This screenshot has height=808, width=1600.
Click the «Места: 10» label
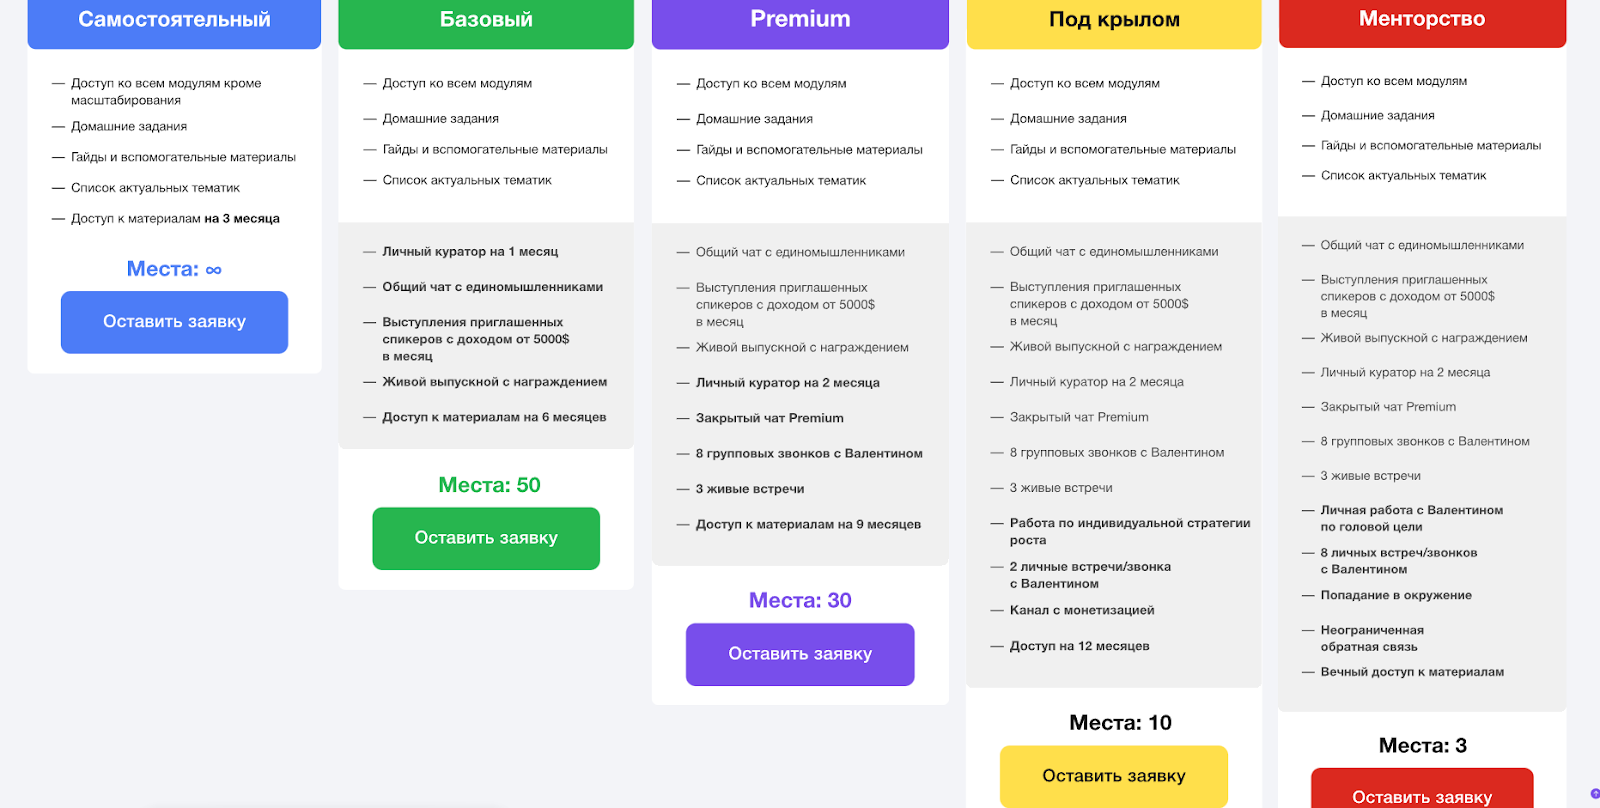pyautogui.click(x=1120, y=723)
